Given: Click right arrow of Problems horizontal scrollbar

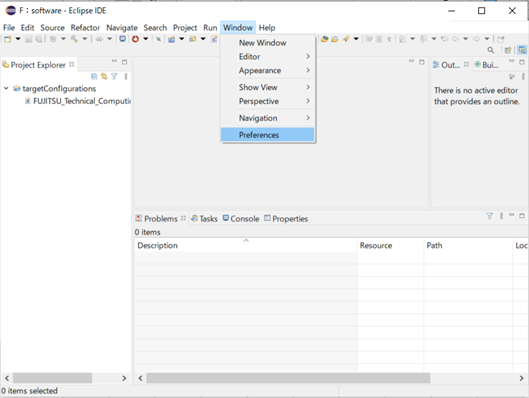Looking at the screenshot, I should [x=521, y=378].
